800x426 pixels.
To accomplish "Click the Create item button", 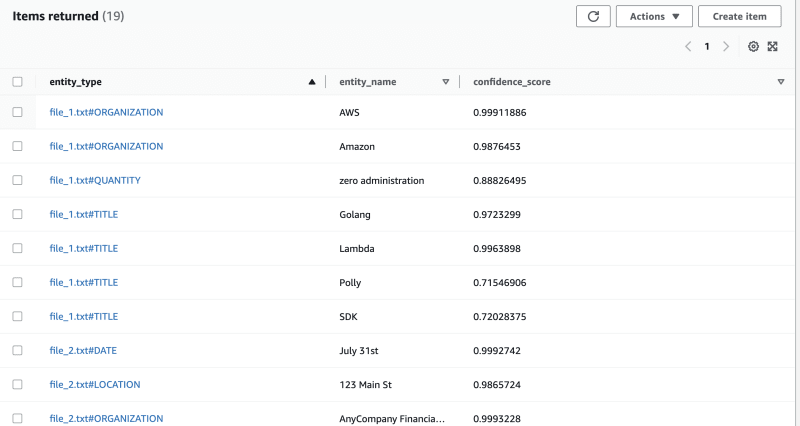I will 739,16.
